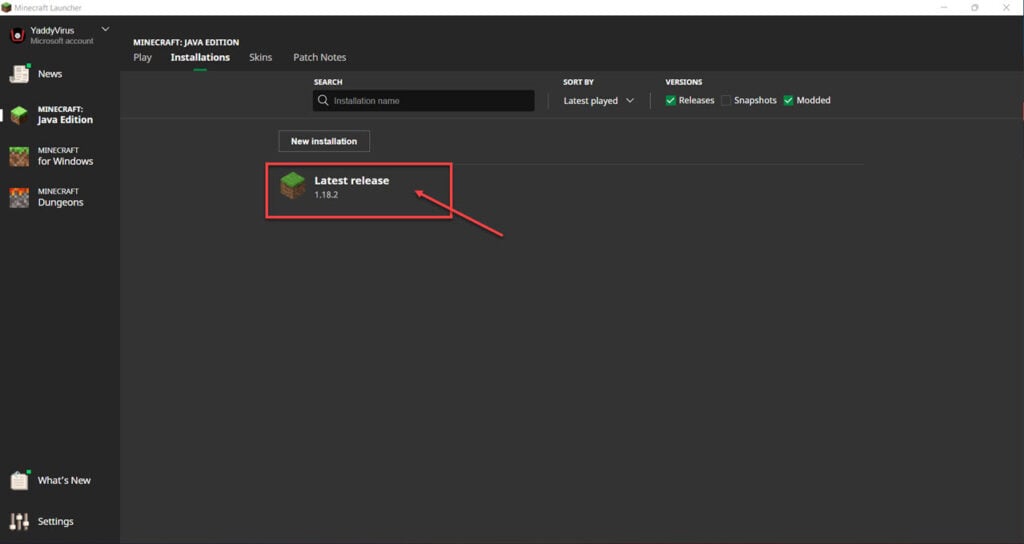Open the Settings sliders icon

point(19,521)
